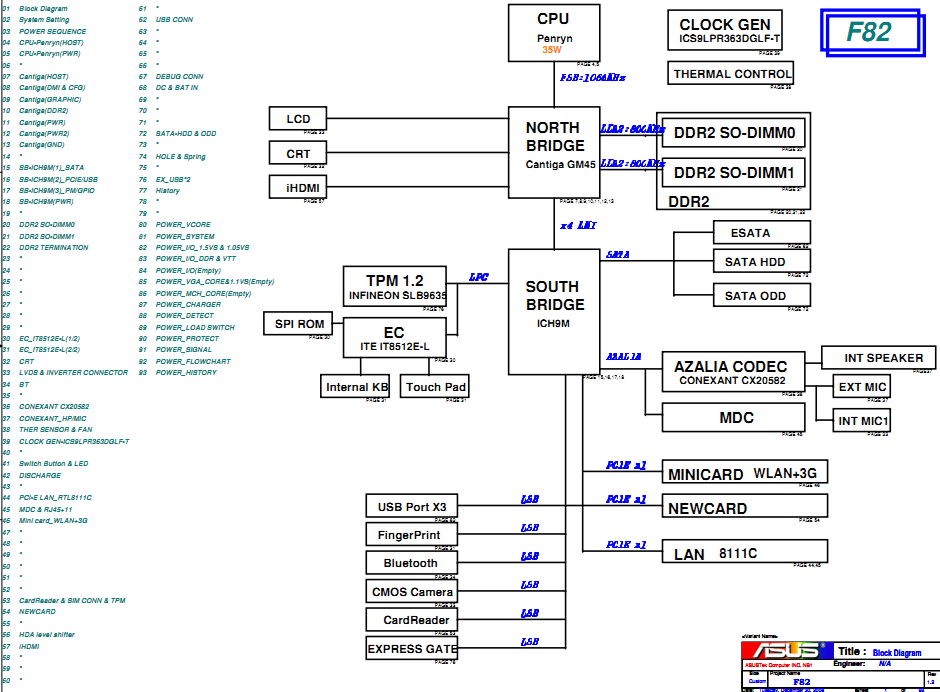Click the blue "LPC" bus label
The height and width of the screenshot is (692, 940).
478,277
